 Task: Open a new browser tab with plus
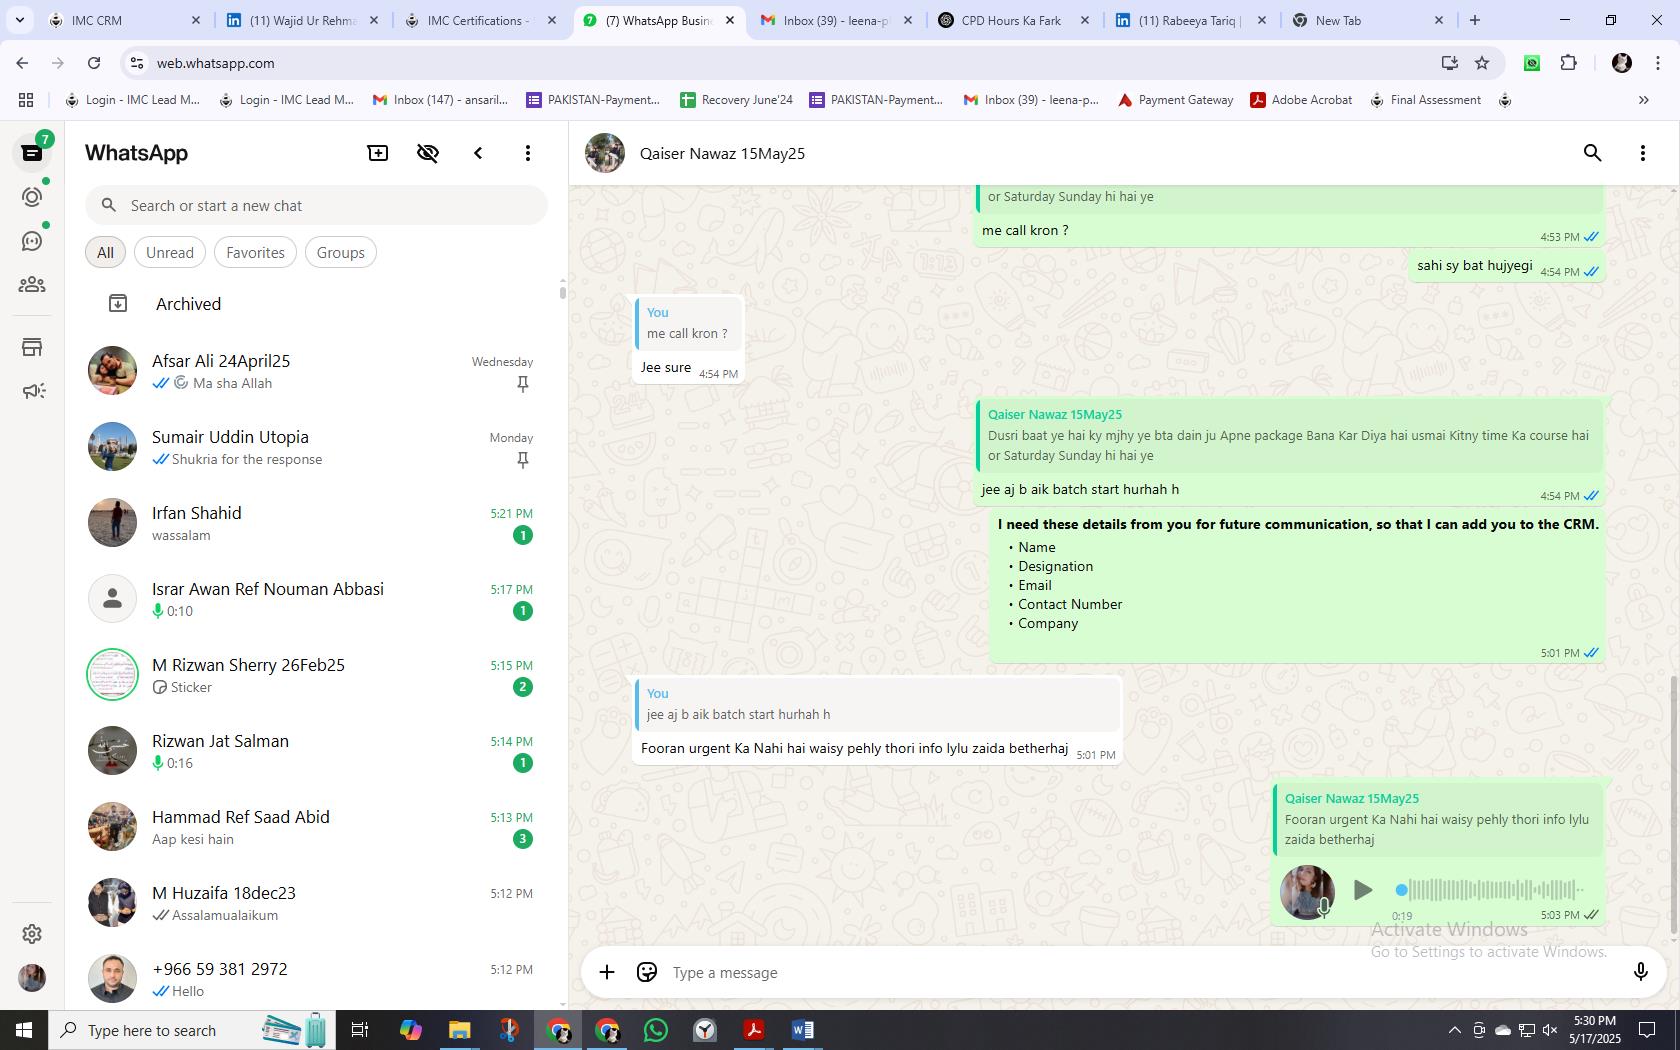pyautogui.click(x=1474, y=20)
